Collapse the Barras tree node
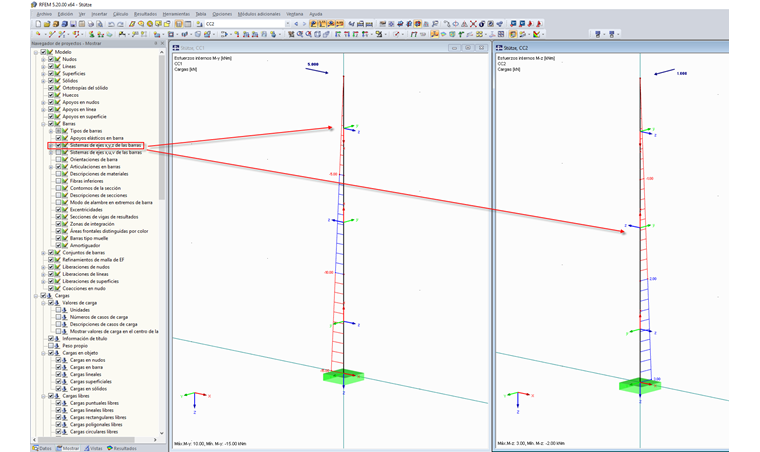Image resolution: width=760 pixels, height=452 pixels. pos(43,124)
